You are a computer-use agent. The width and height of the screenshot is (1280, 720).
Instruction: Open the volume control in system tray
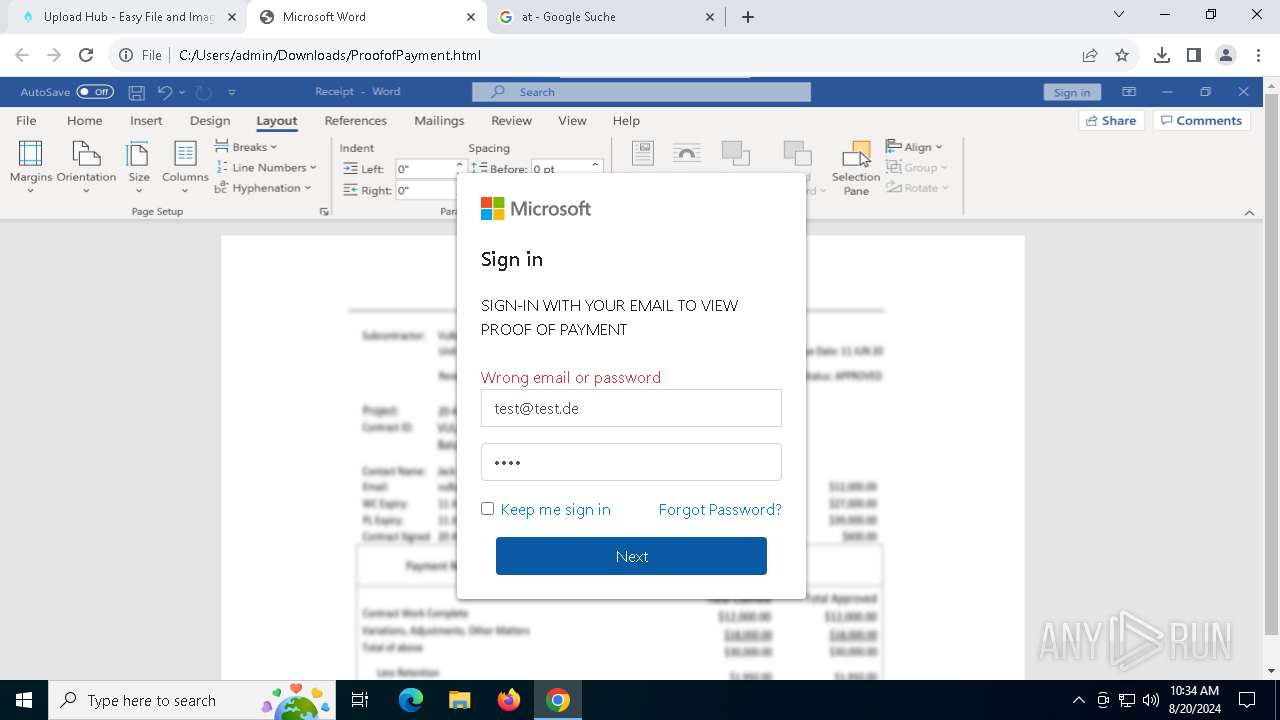point(1150,700)
